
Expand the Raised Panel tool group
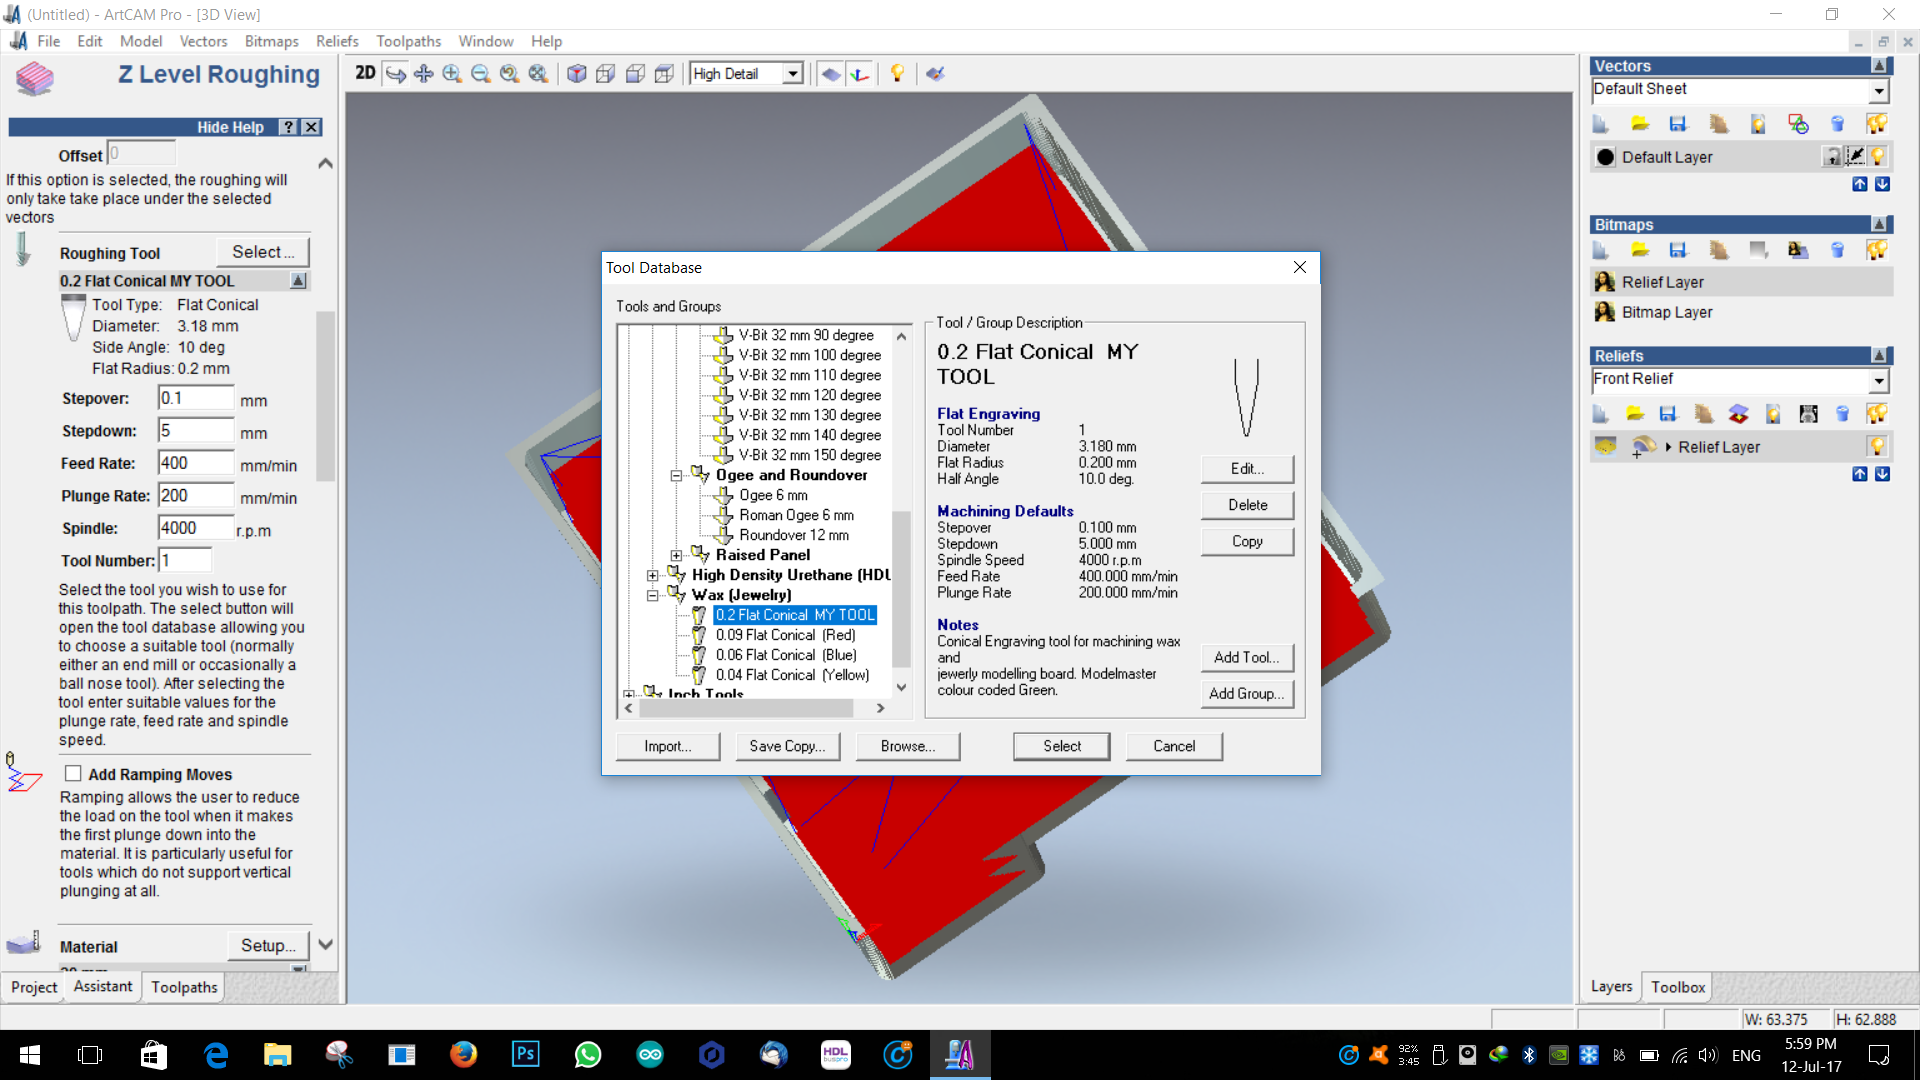point(676,555)
